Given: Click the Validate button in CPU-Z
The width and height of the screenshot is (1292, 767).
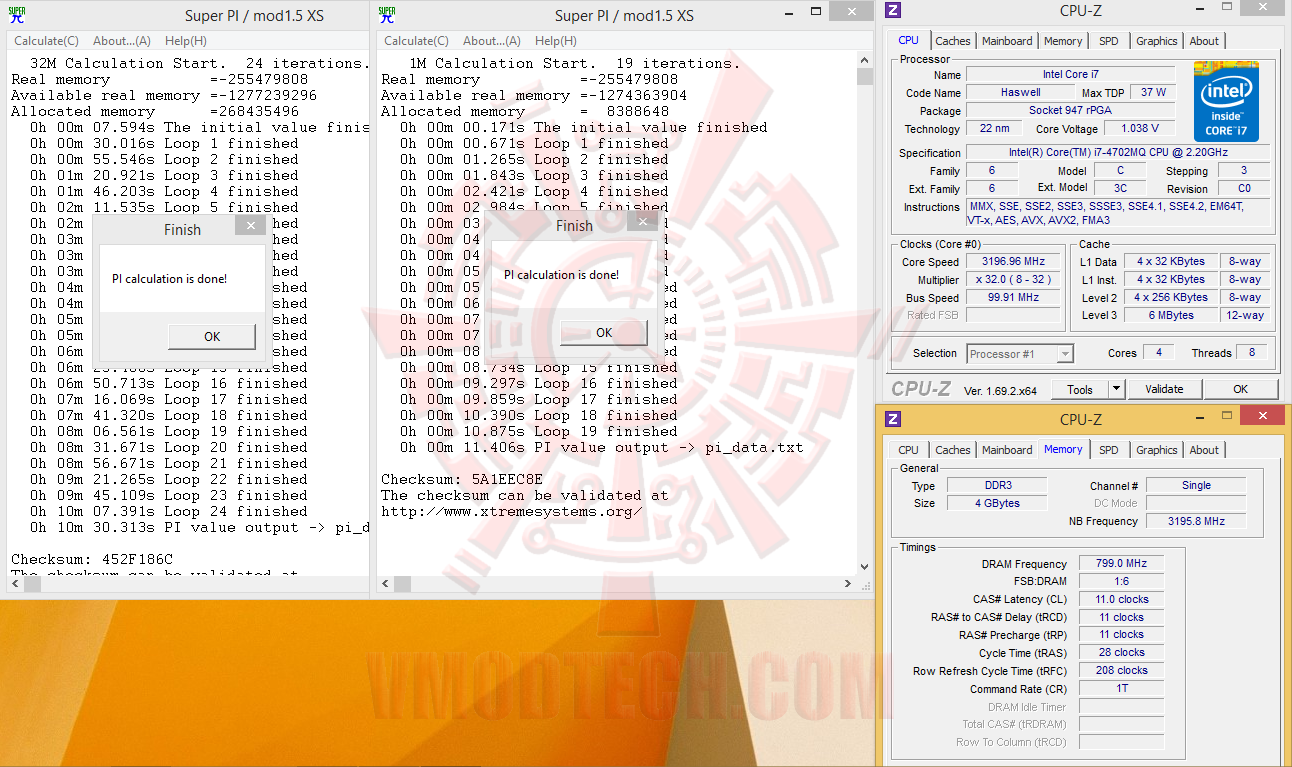Looking at the screenshot, I should click(1164, 389).
